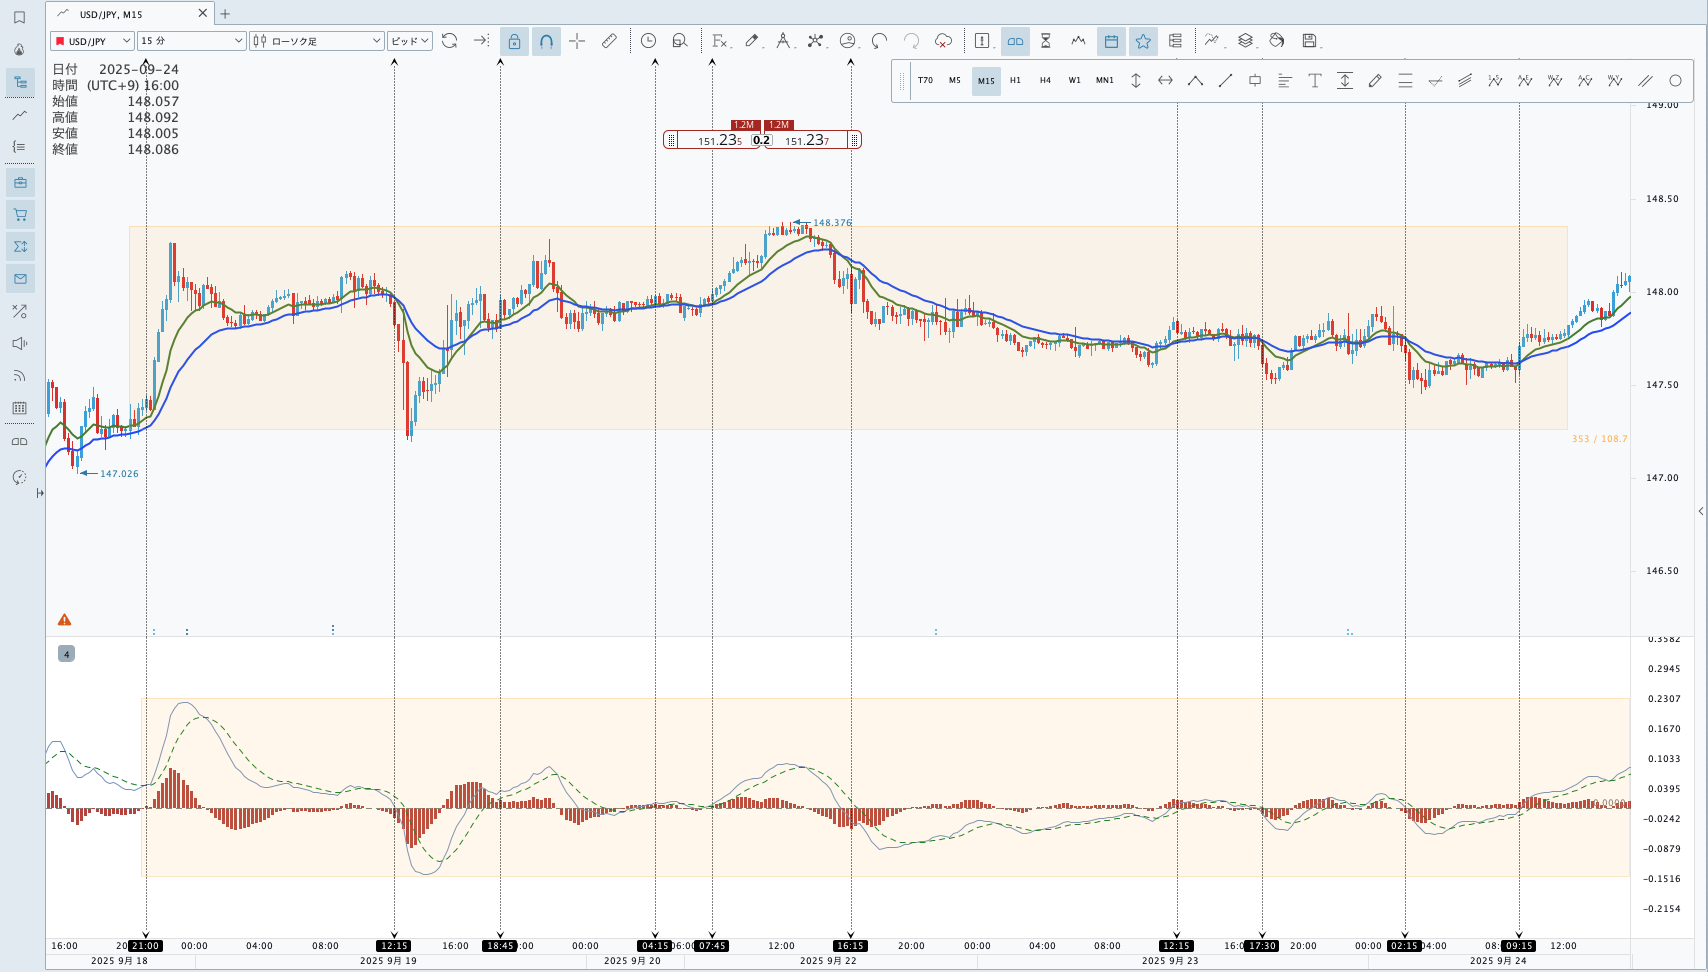The height and width of the screenshot is (972, 1708).
Task: Select the ruler measurement tool
Action: 609,41
